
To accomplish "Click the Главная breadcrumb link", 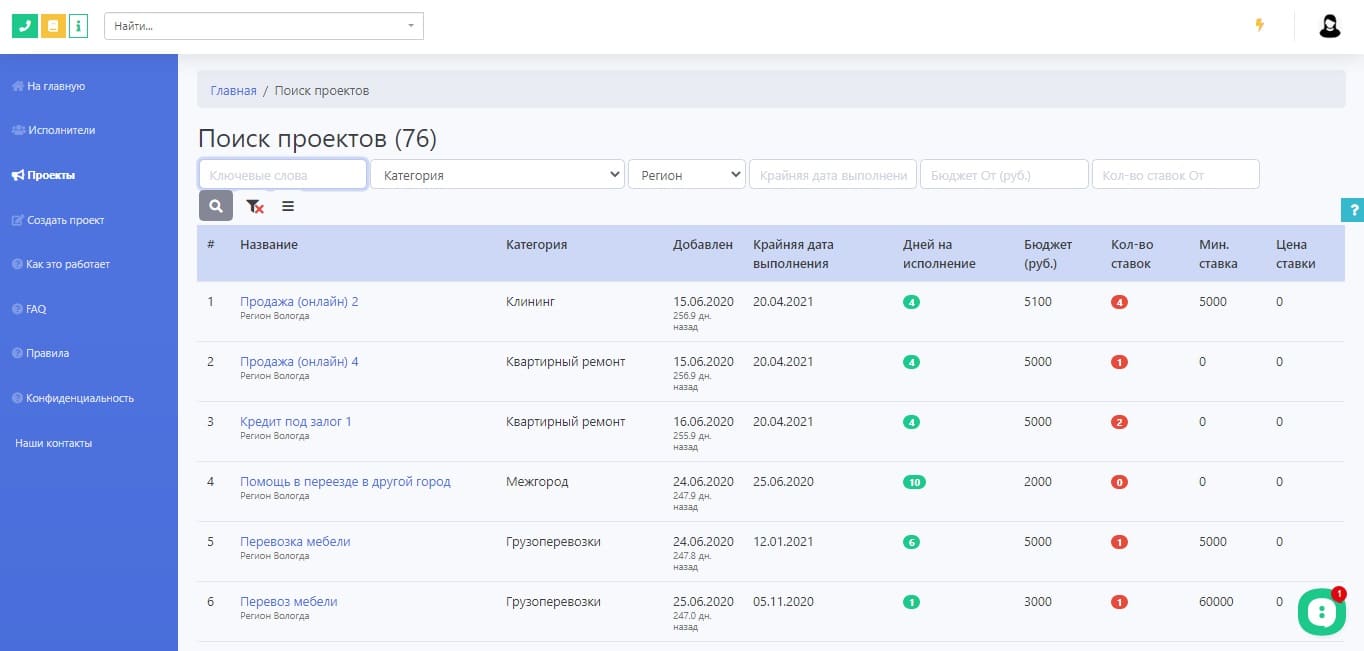I will pos(233,90).
